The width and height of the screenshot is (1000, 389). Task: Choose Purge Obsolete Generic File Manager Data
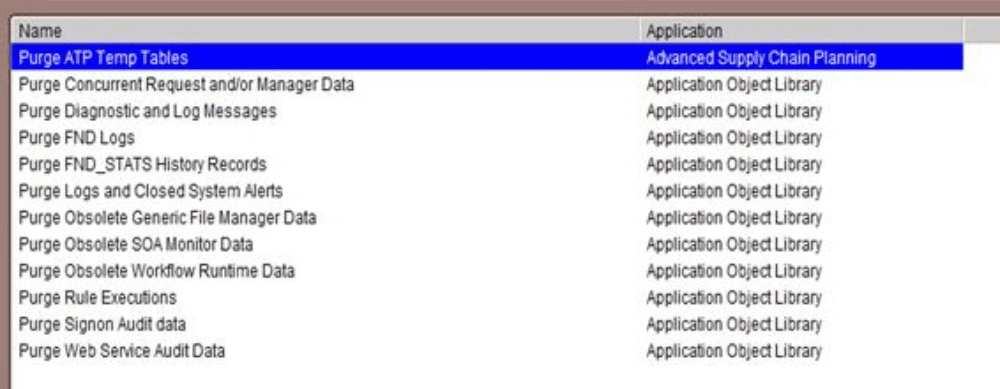pyautogui.click(x=167, y=218)
